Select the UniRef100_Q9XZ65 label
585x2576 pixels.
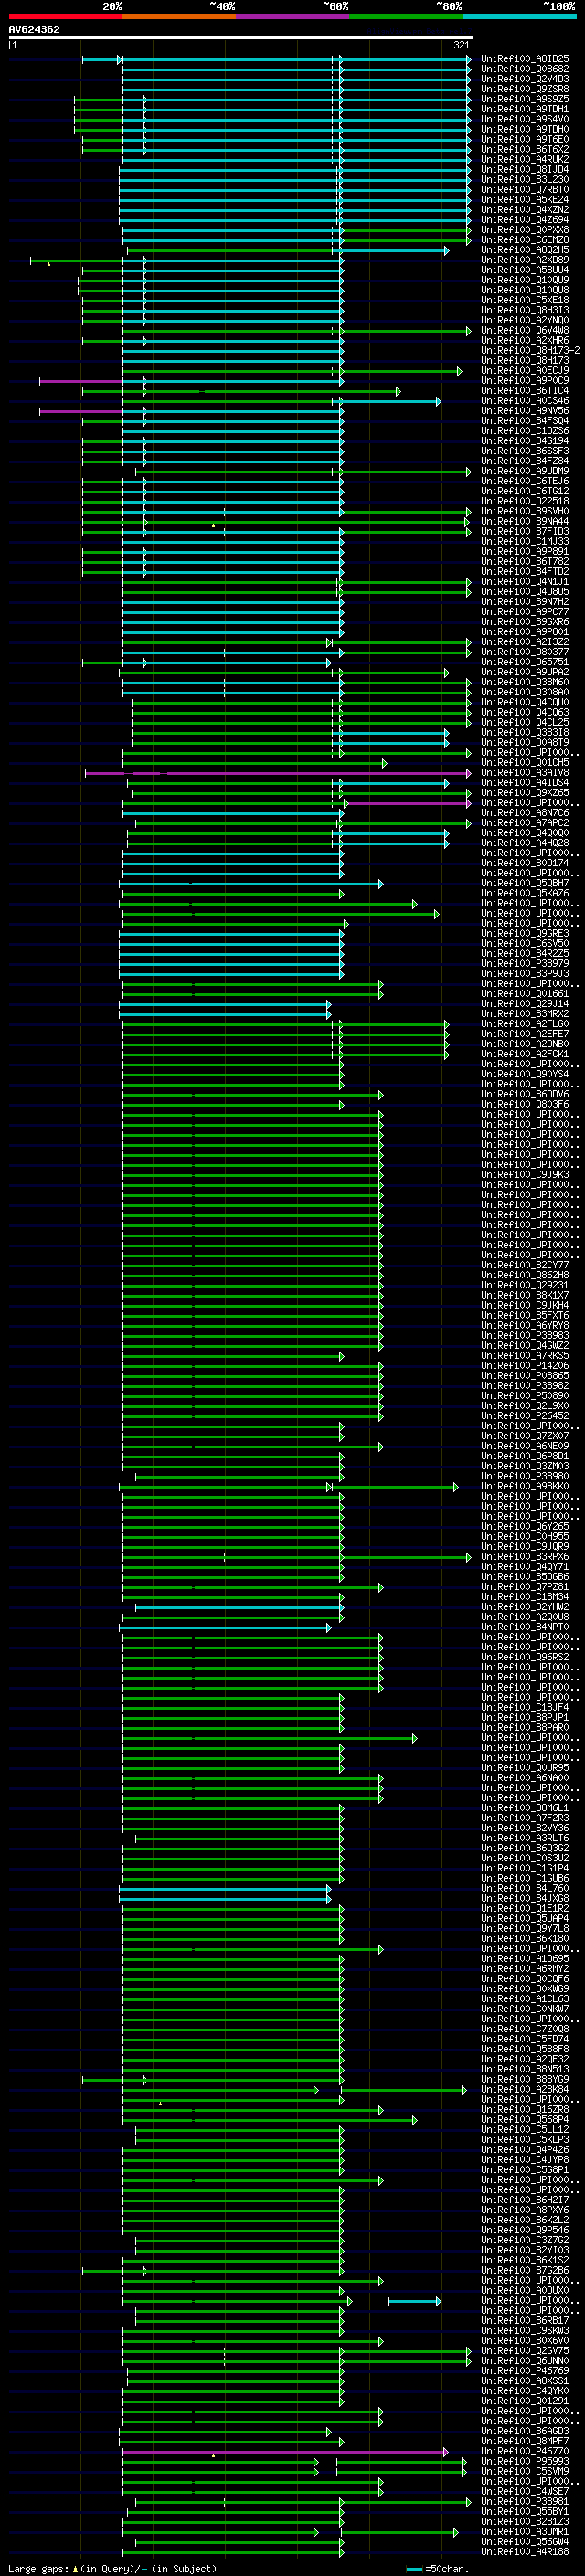(525, 793)
